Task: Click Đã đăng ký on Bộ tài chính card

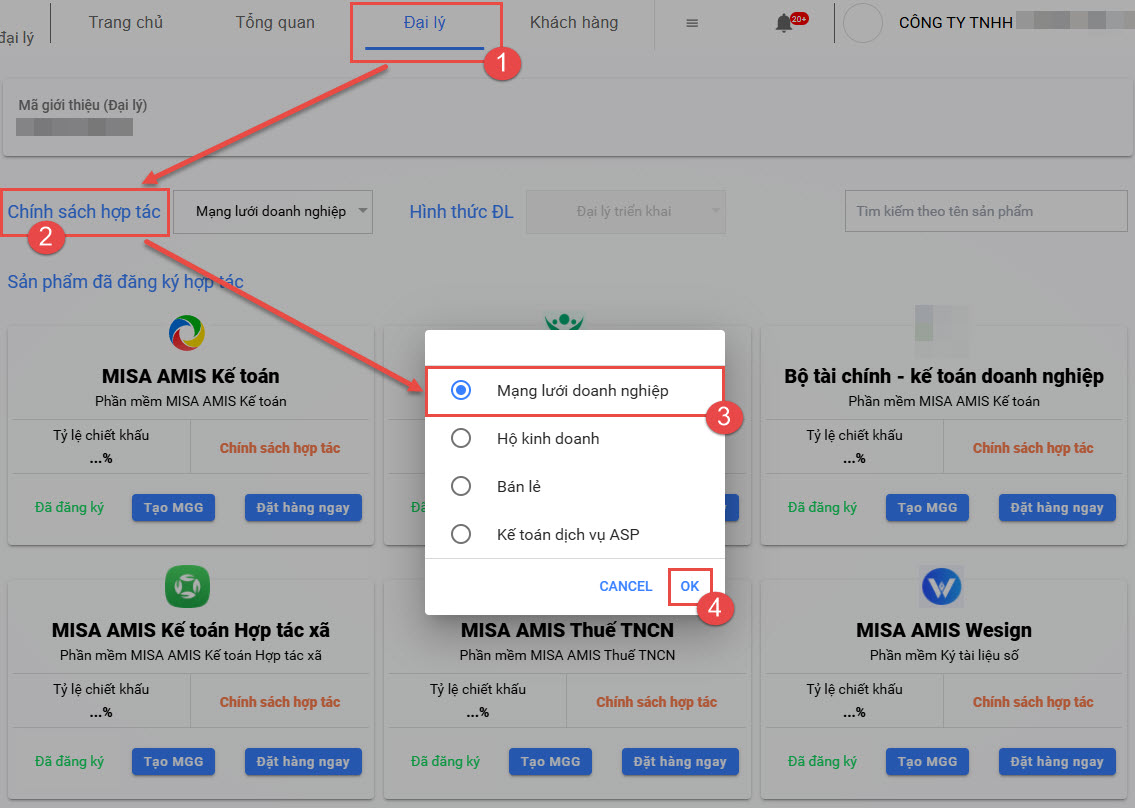Action: 822,508
